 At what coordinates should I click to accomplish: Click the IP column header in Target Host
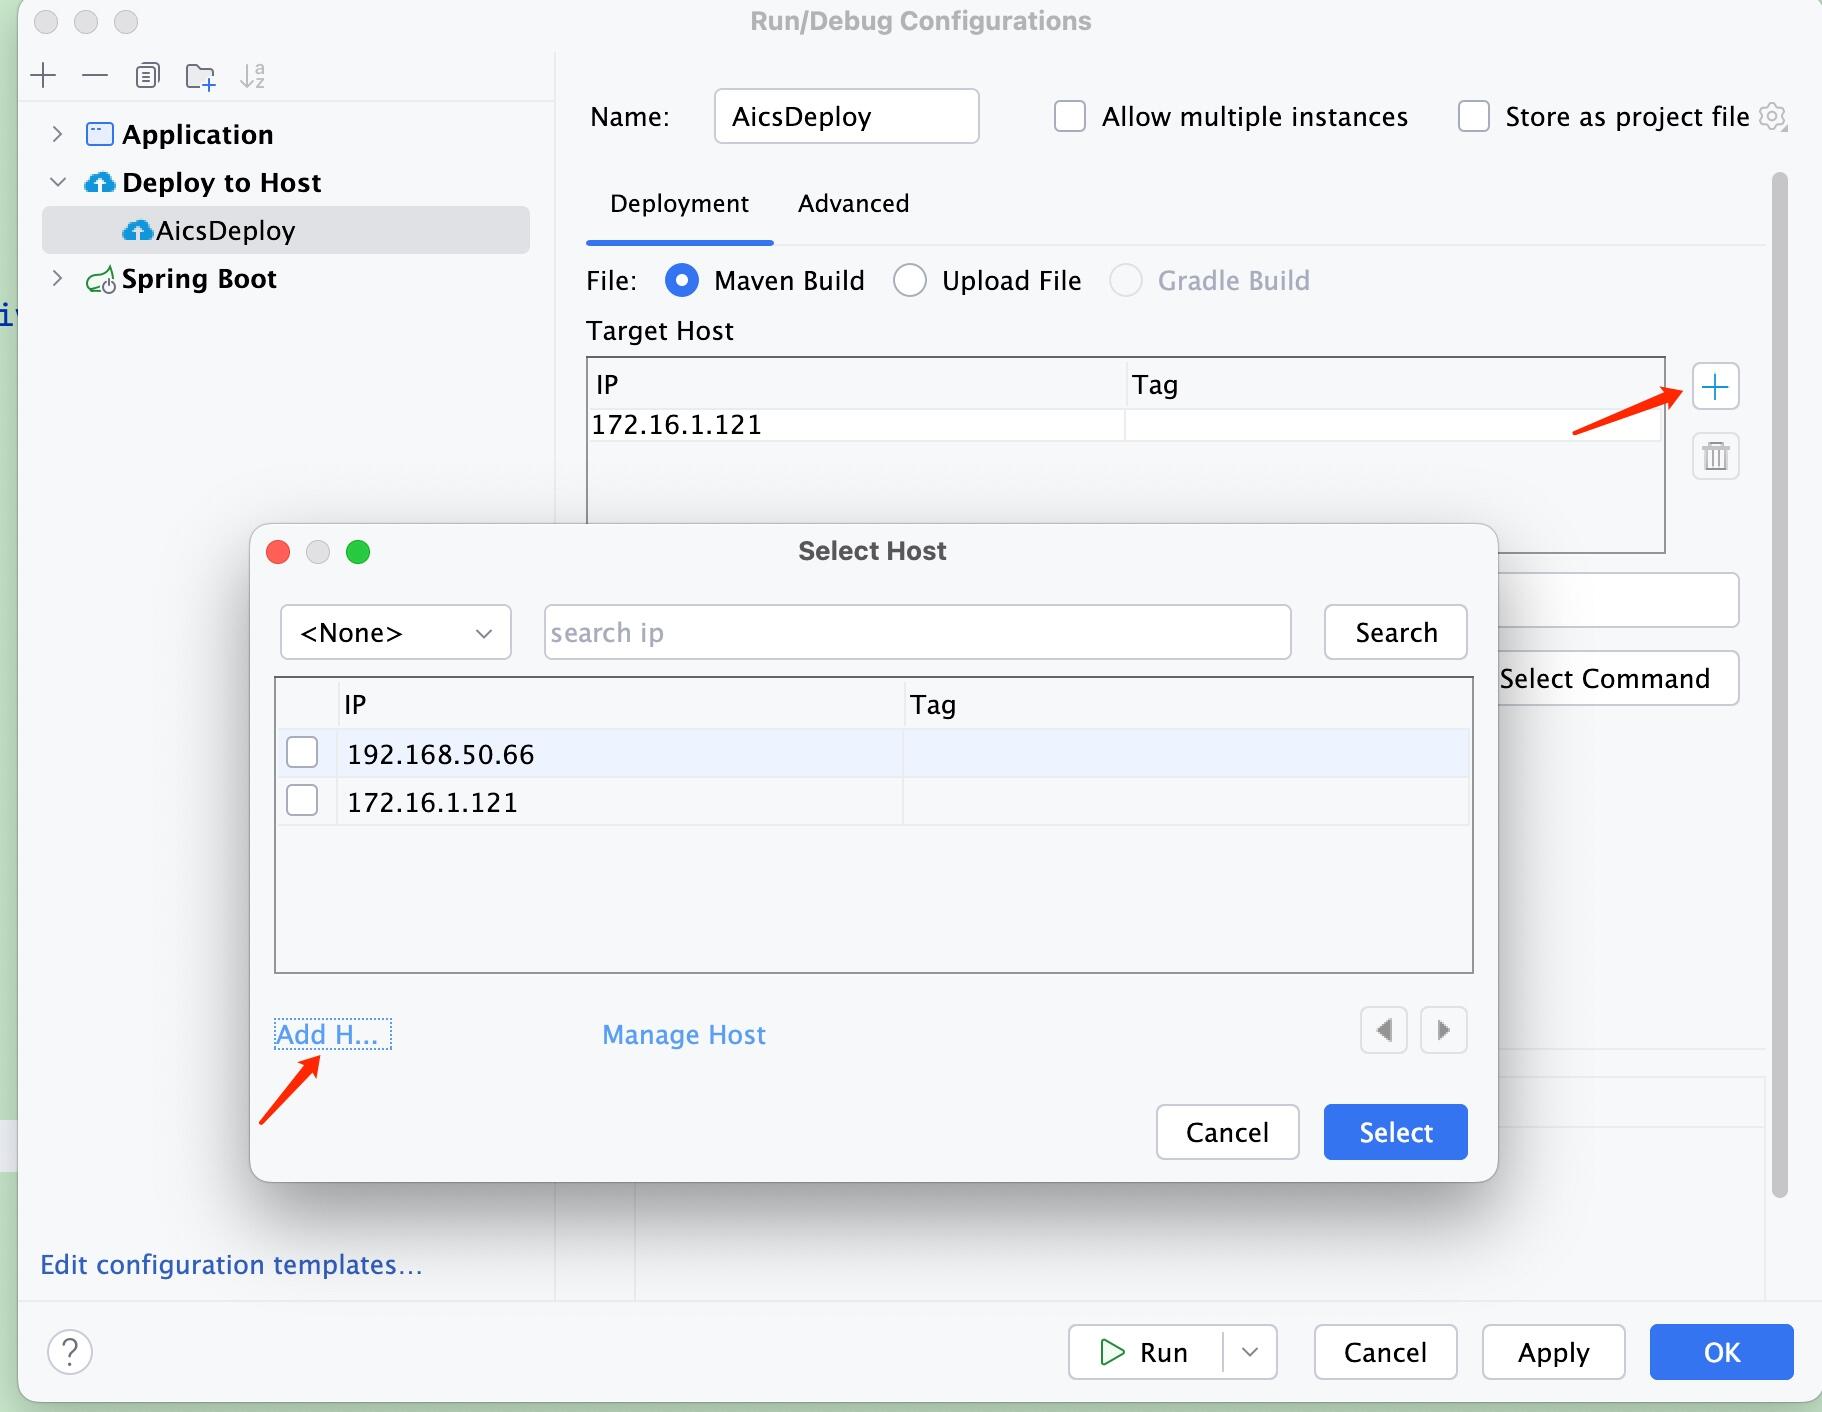[x=857, y=385]
